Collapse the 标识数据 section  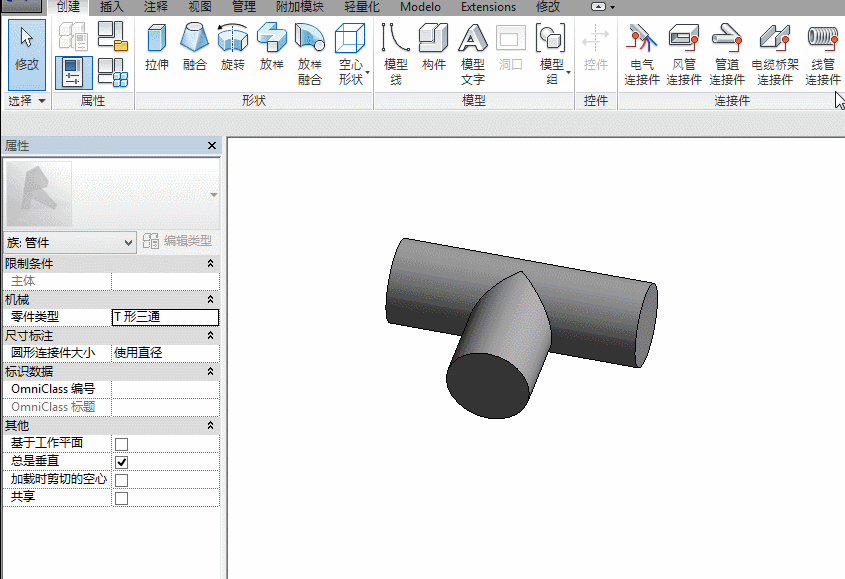click(210, 371)
